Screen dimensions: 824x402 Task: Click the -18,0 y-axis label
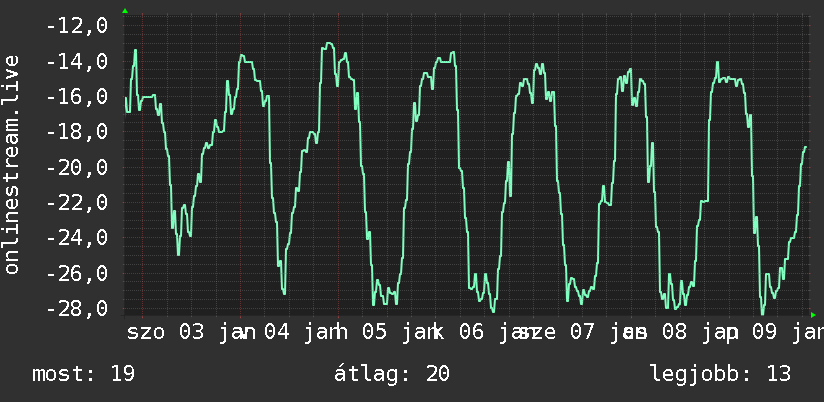point(77,131)
